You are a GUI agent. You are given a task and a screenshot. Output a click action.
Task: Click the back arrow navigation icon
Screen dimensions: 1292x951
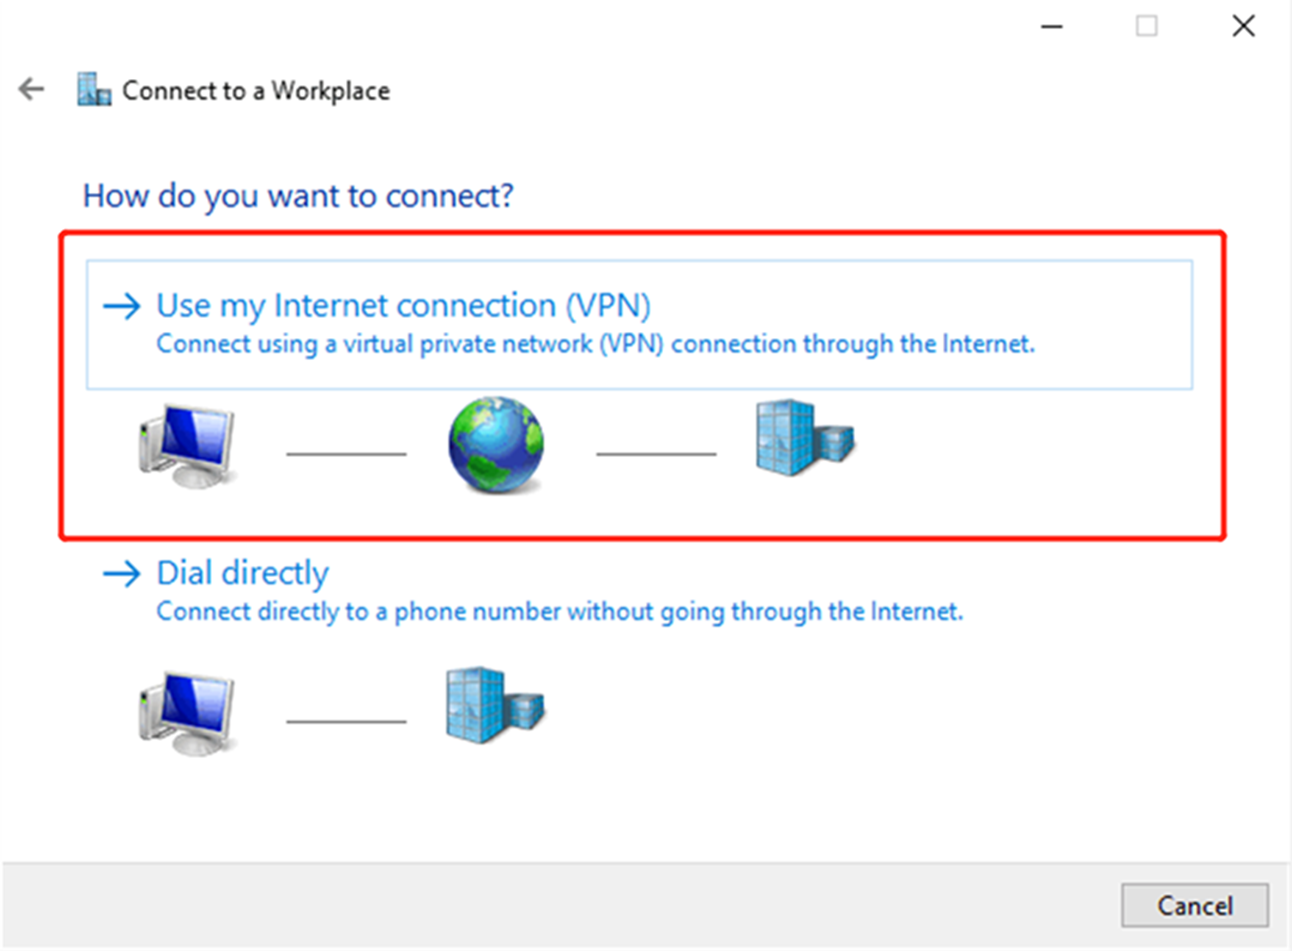(x=31, y=89)
